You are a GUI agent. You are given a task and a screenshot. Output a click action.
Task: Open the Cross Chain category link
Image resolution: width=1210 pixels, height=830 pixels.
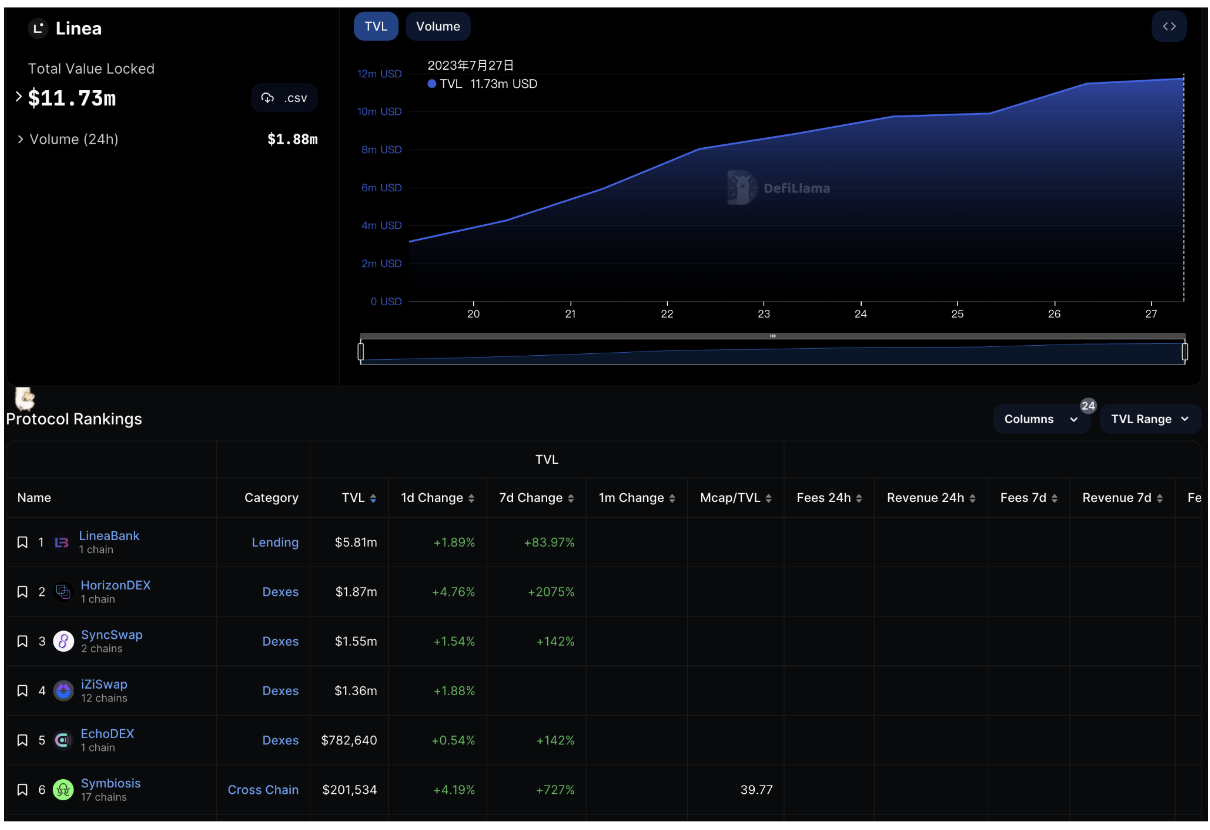pyautogui.click(x=263, y=790)
